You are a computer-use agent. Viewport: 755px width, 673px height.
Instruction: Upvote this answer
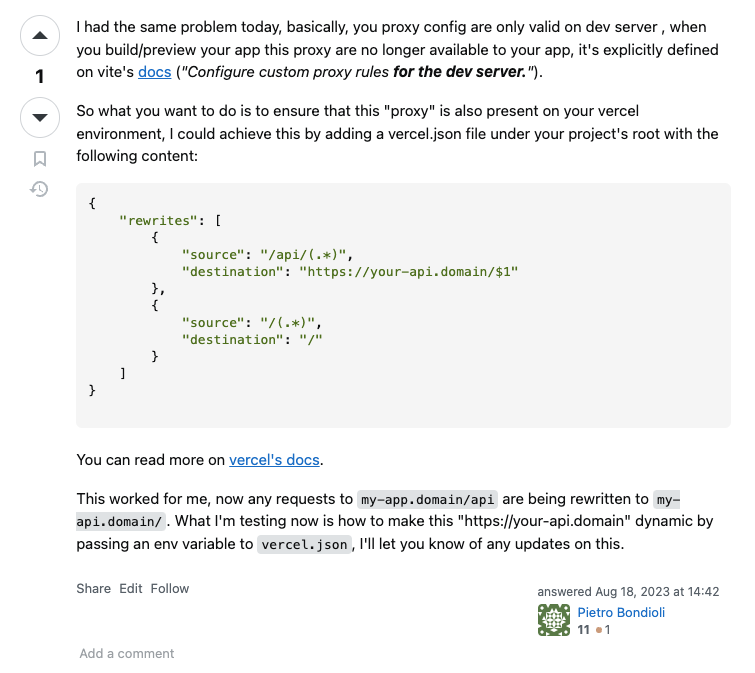[39, 36]
